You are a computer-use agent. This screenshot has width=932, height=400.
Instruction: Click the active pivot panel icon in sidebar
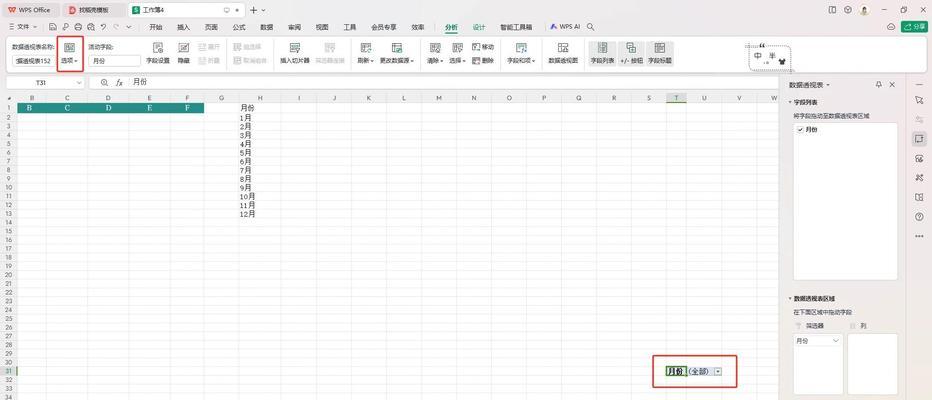[919, 138]
